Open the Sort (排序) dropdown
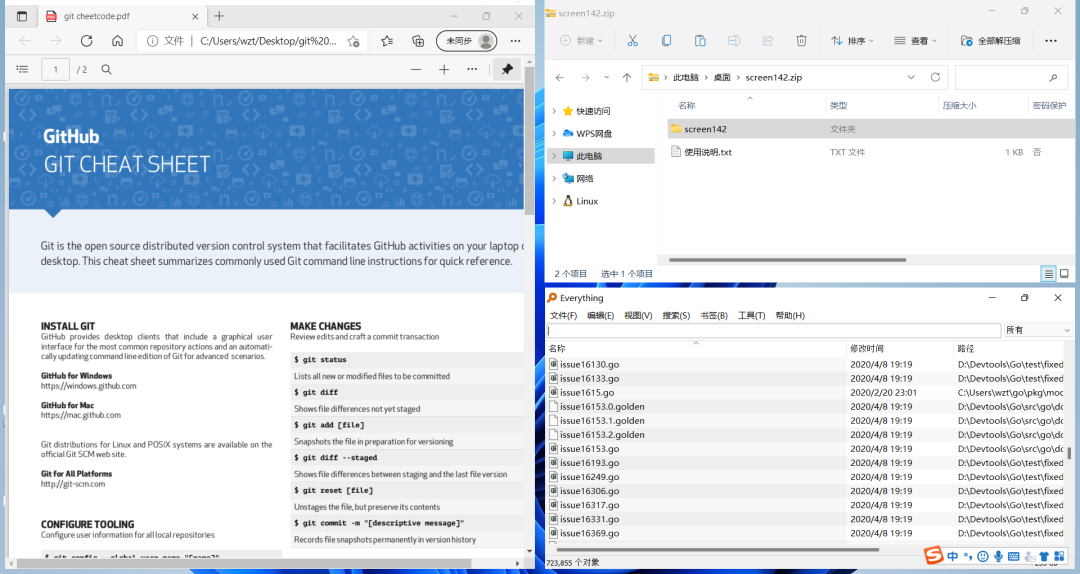Image resolution: width=1080 pixels, height=574 pixels. (x=852, y=41)
